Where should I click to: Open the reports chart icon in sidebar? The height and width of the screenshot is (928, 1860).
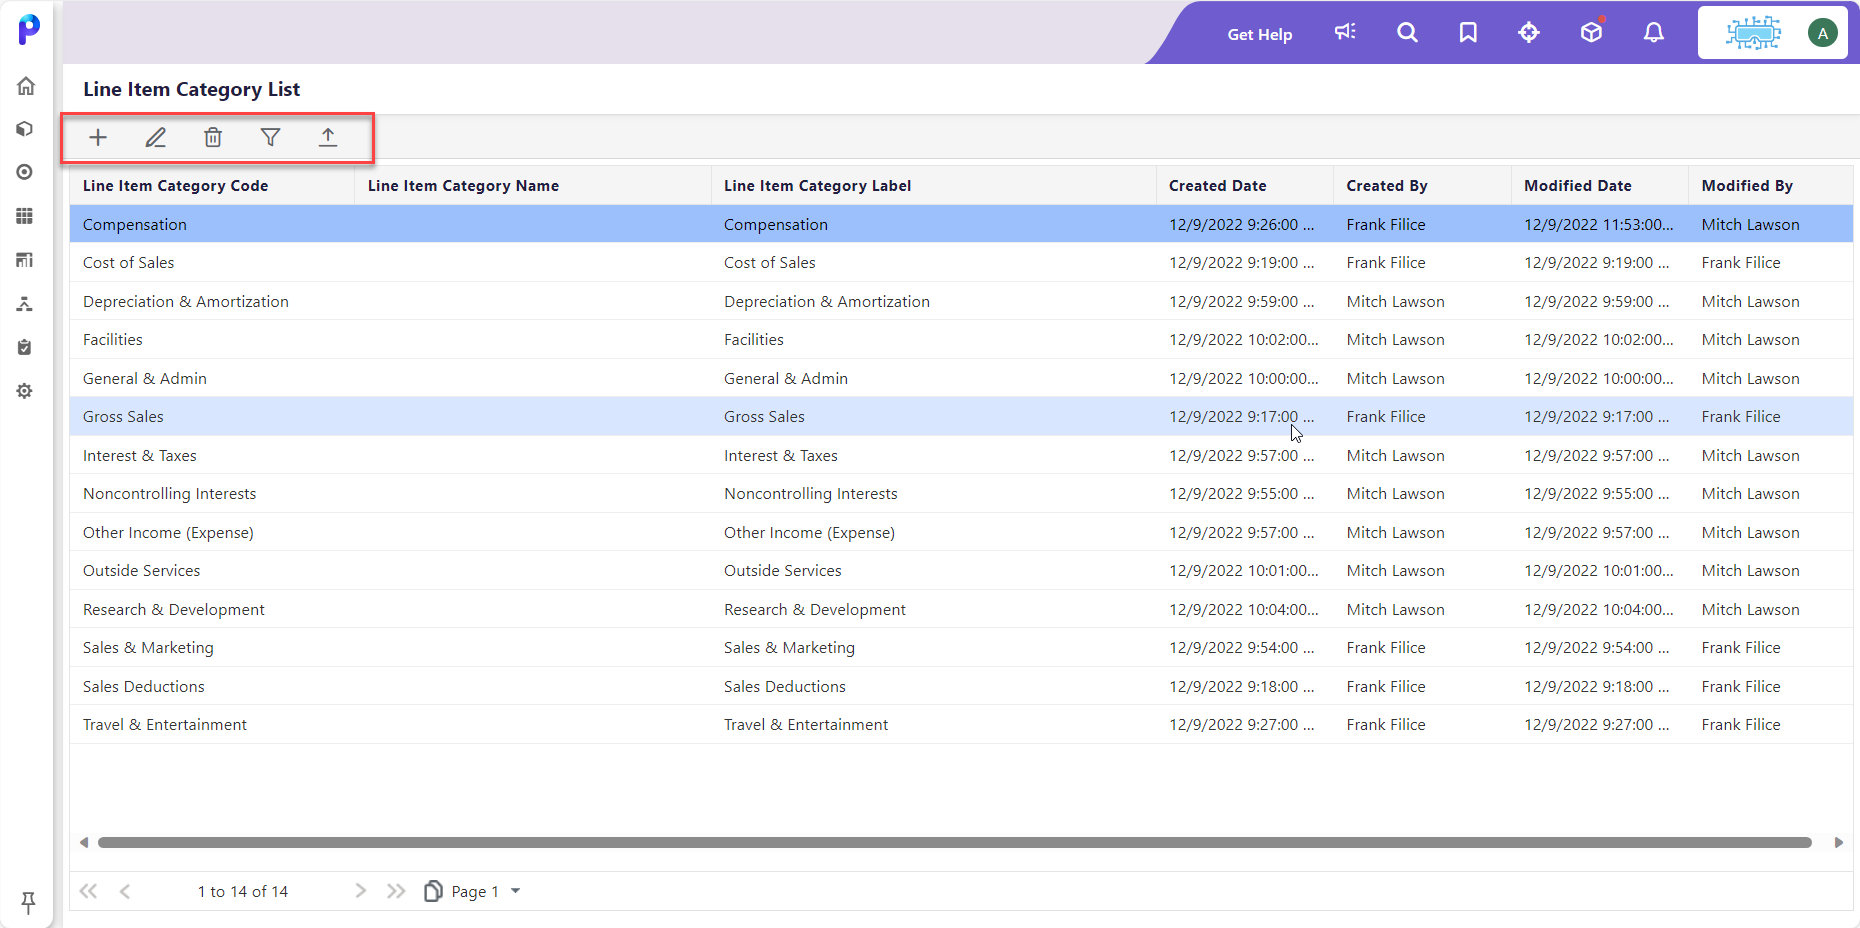click(25, 260)
